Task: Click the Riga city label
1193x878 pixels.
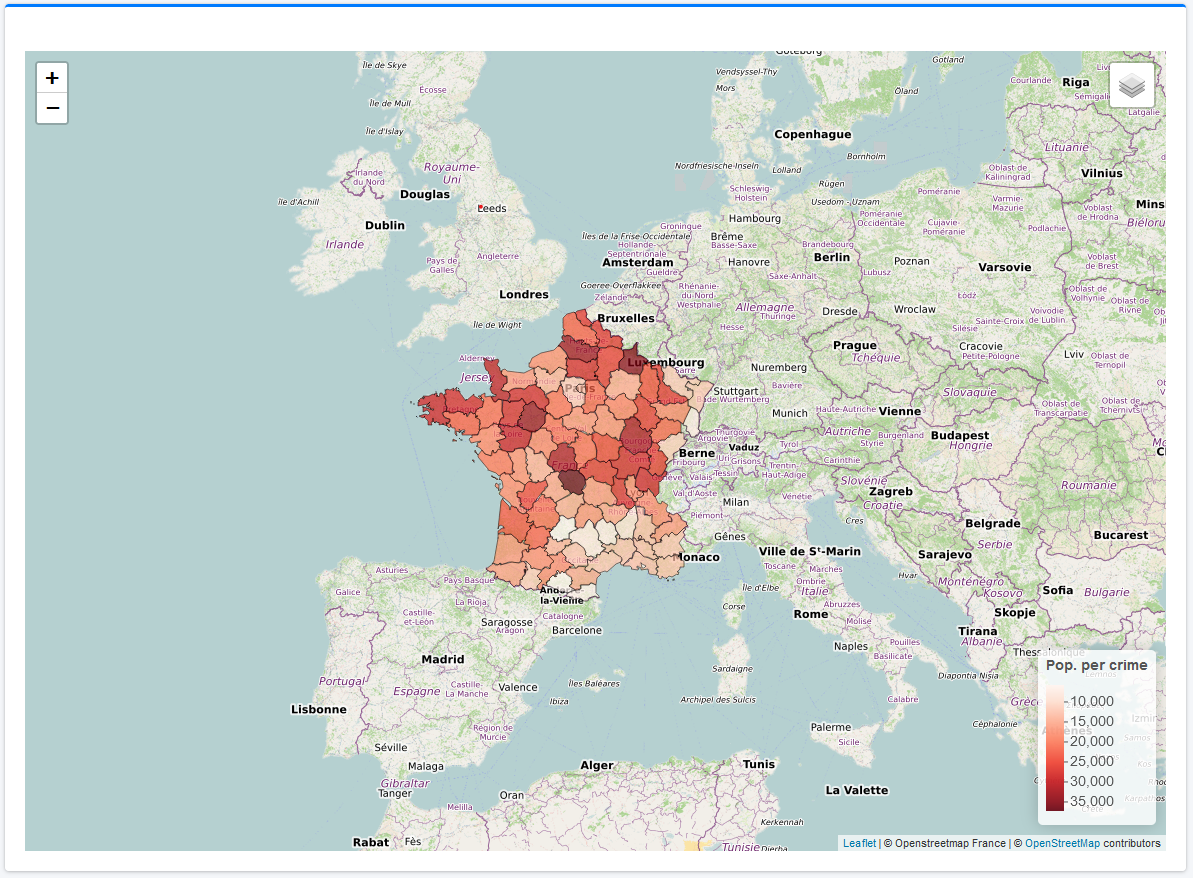Action: [1076, 82]
